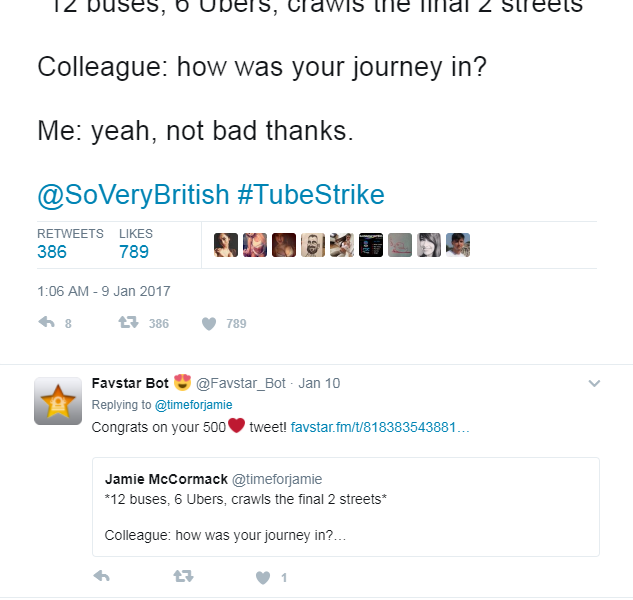Like the Favstar Bot reply

coord(263,577)
